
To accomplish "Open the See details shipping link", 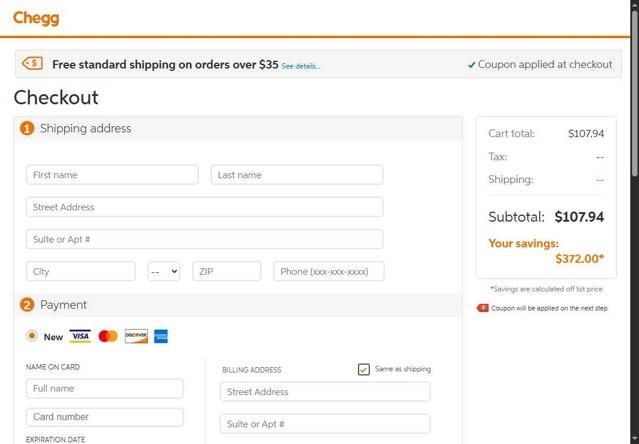I will tap(301, 66).
